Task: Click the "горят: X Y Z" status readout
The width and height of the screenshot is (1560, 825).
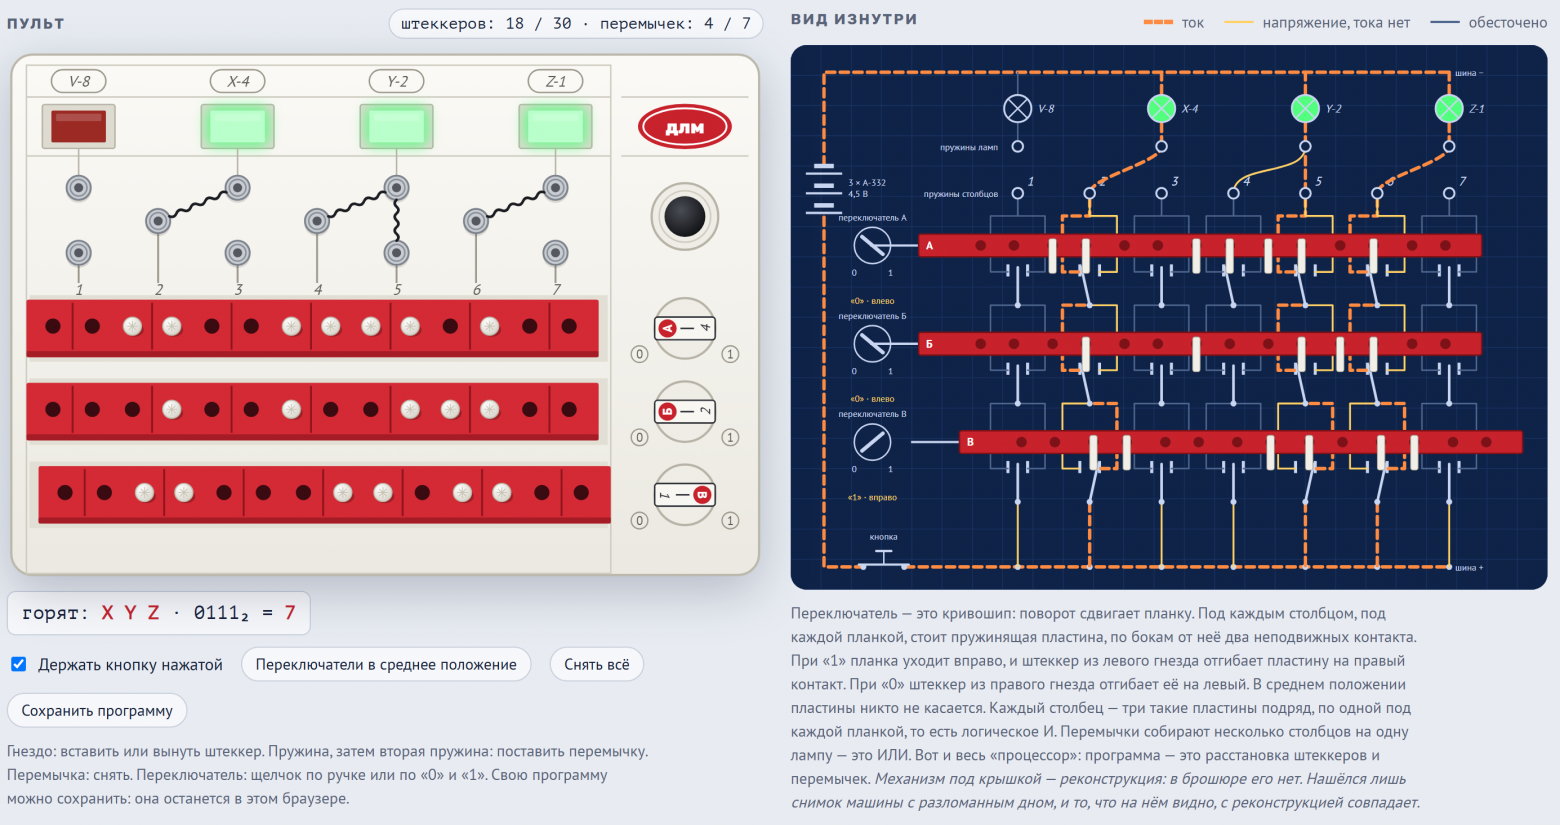Action: click(x=159, y=613)
